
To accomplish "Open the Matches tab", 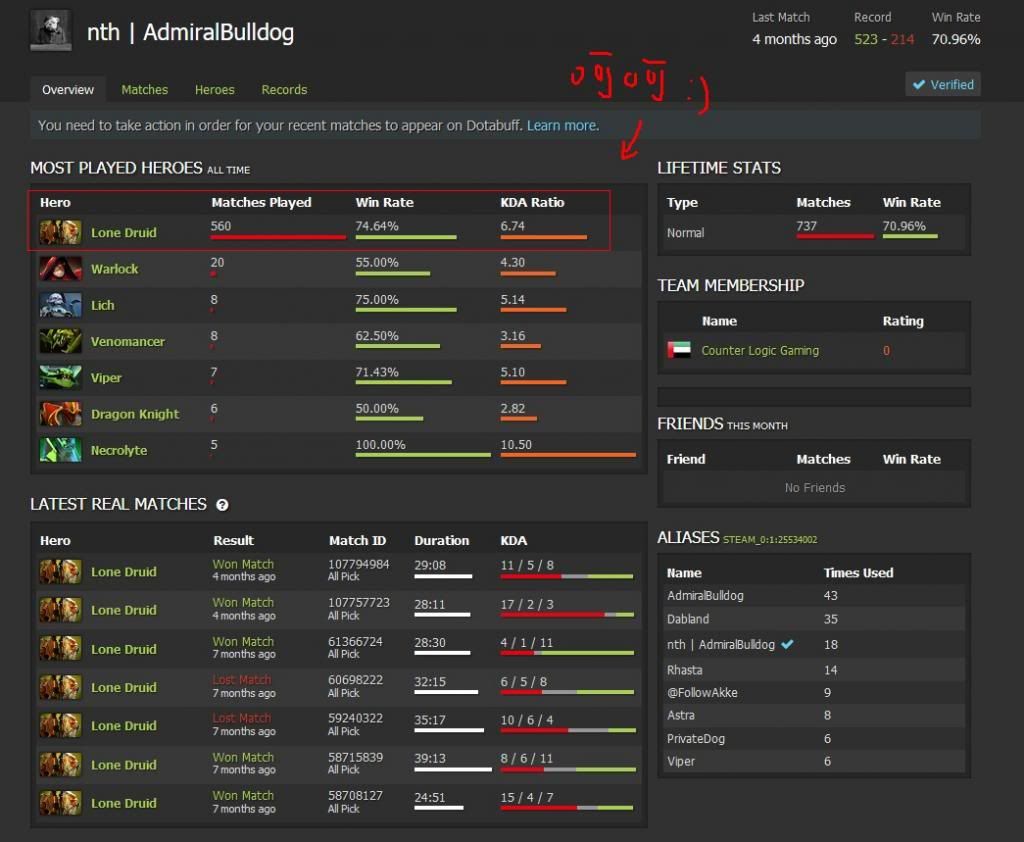I will [144, 89].
